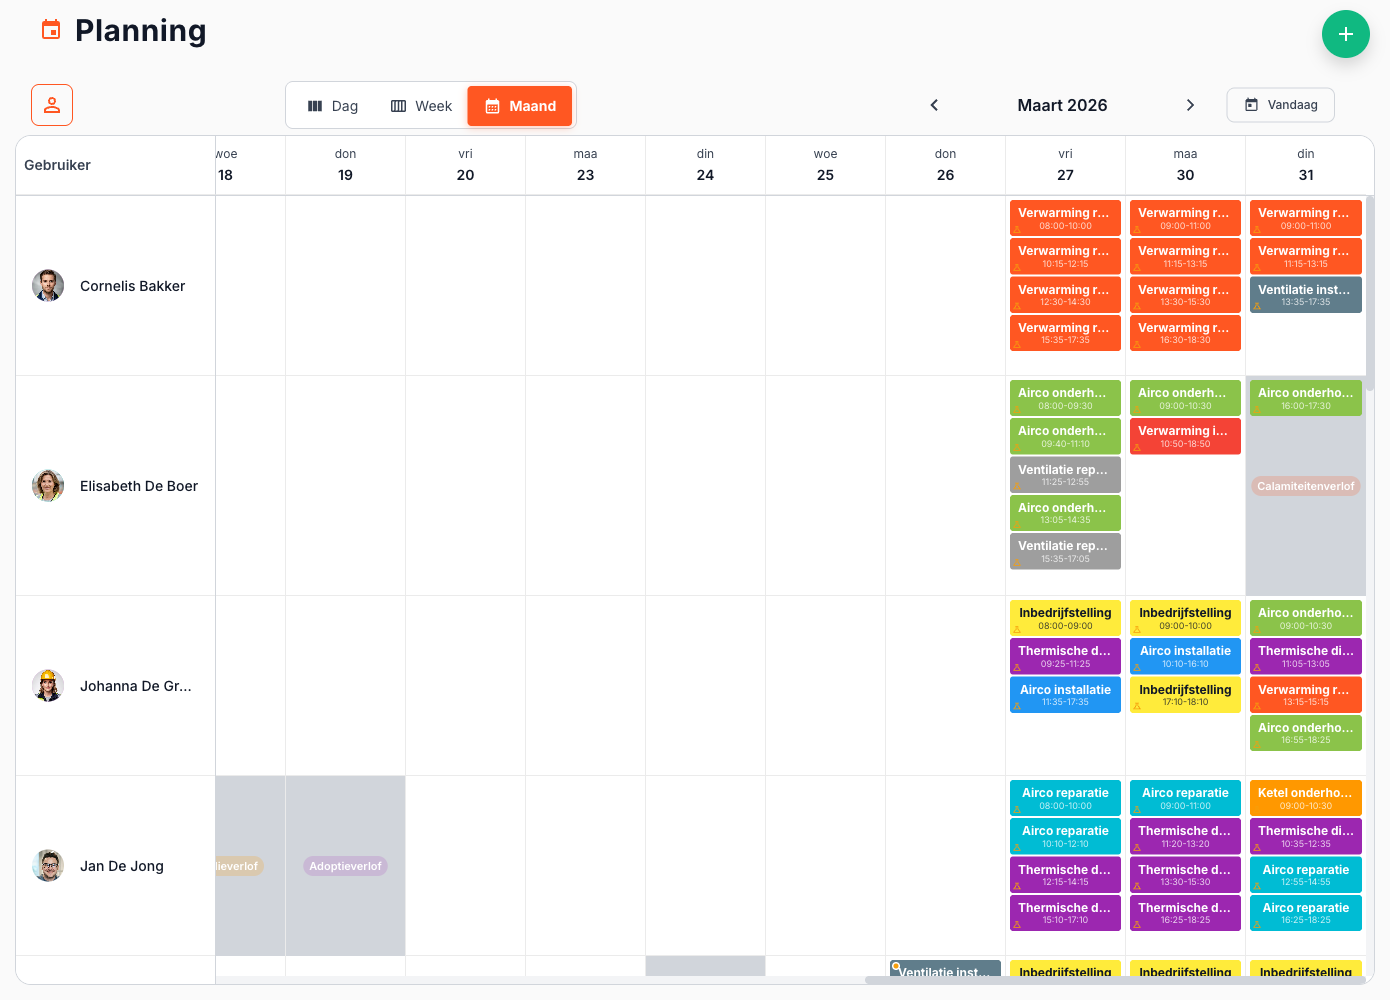Select the Dag view columns icon

(317, 105)
